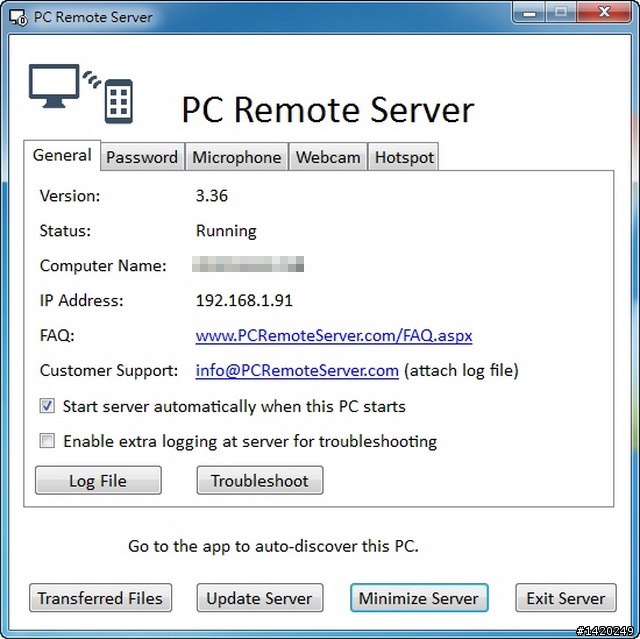Click the blurred computer name value
The image size is (640, 639).
pos(248,264)
